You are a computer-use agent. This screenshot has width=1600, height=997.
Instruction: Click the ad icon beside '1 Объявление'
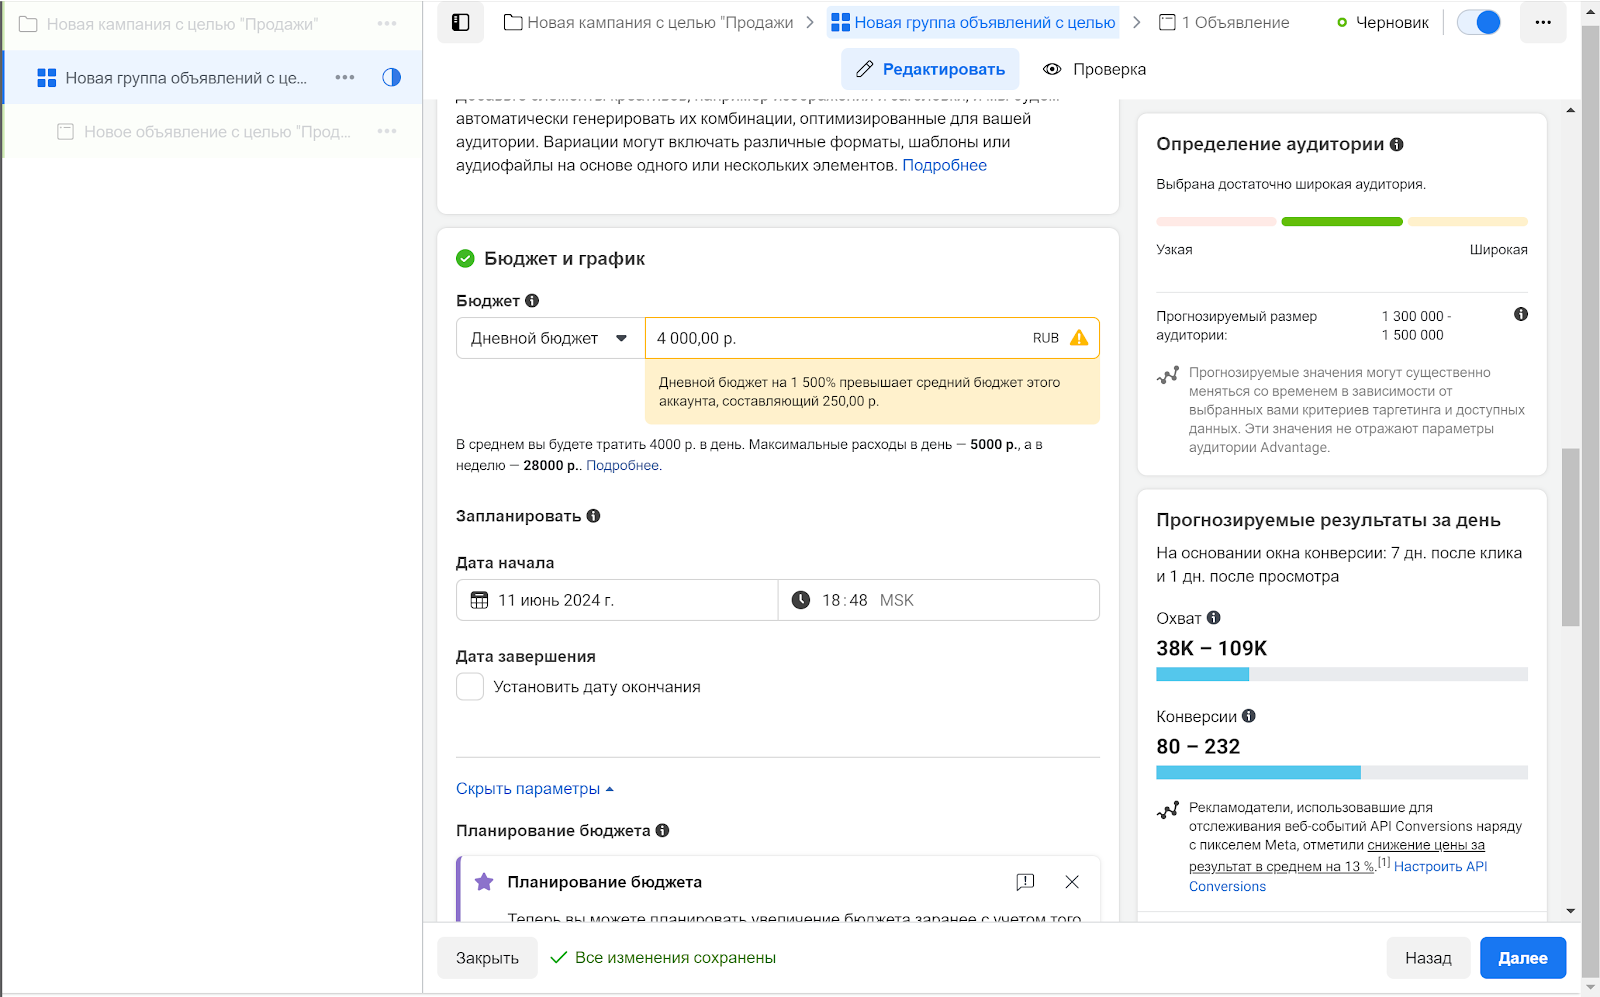[1167, 22]
